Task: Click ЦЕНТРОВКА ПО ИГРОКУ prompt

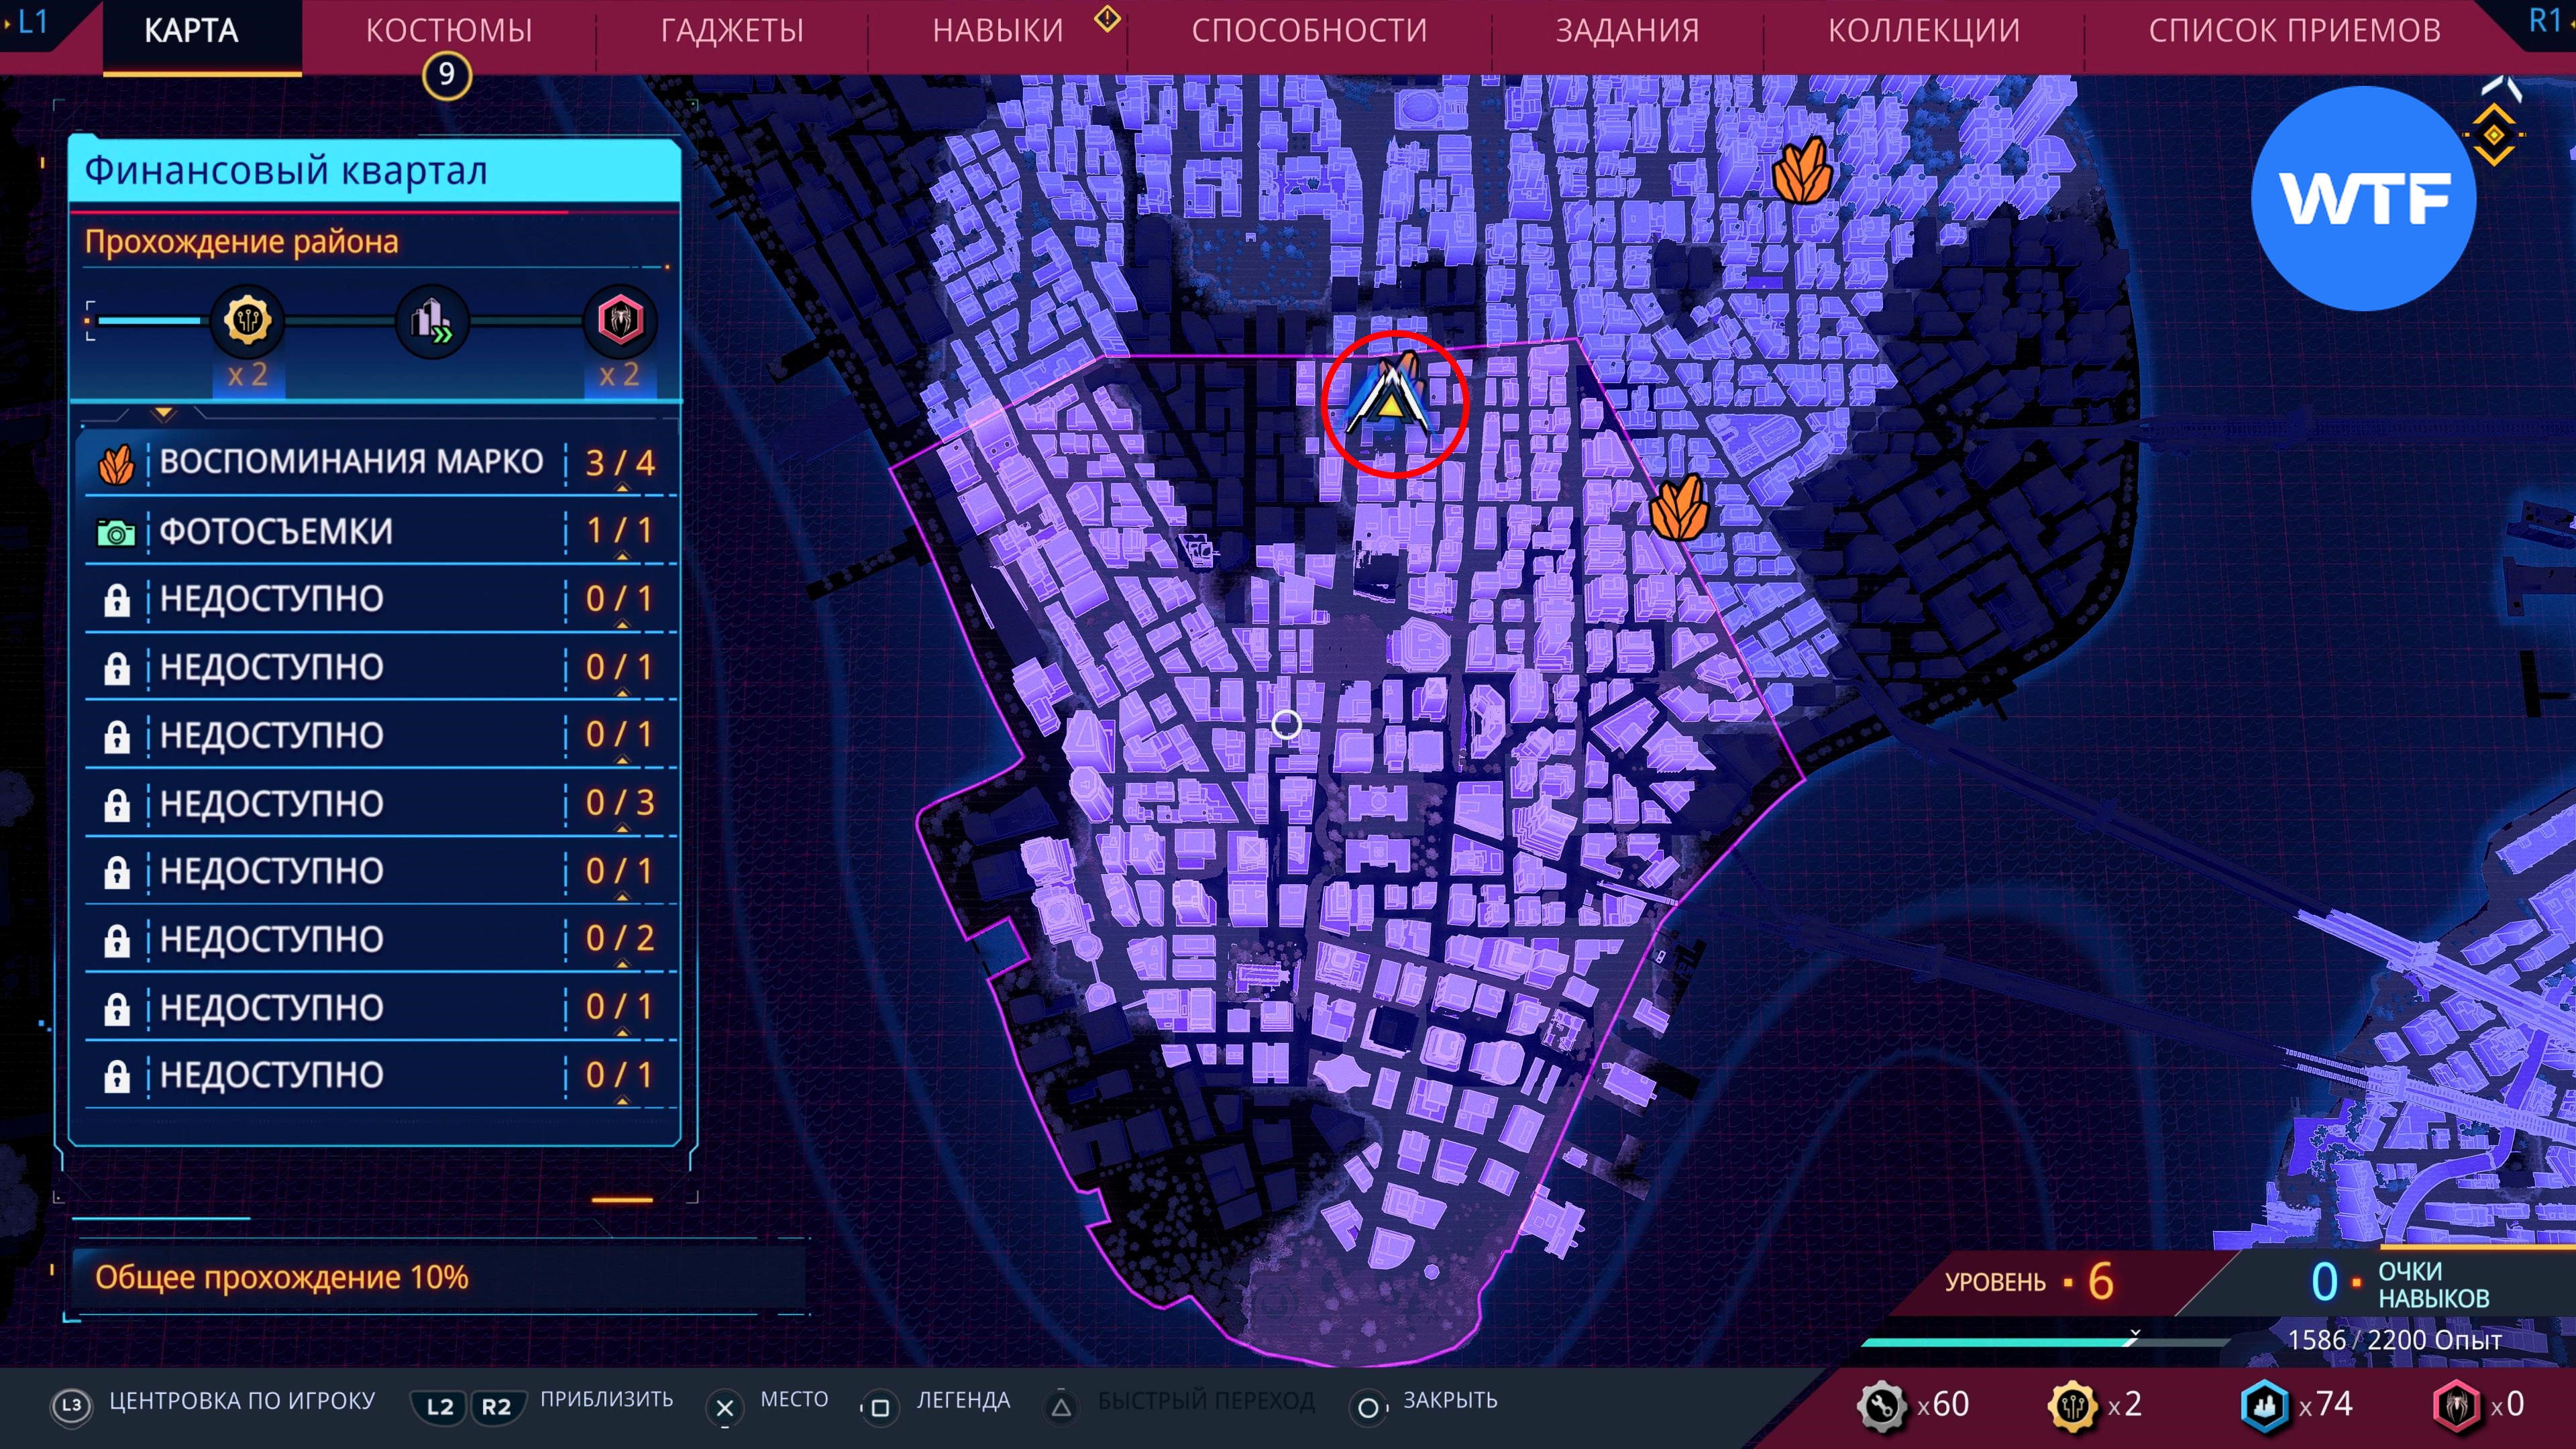Action: click(241, 1401)
